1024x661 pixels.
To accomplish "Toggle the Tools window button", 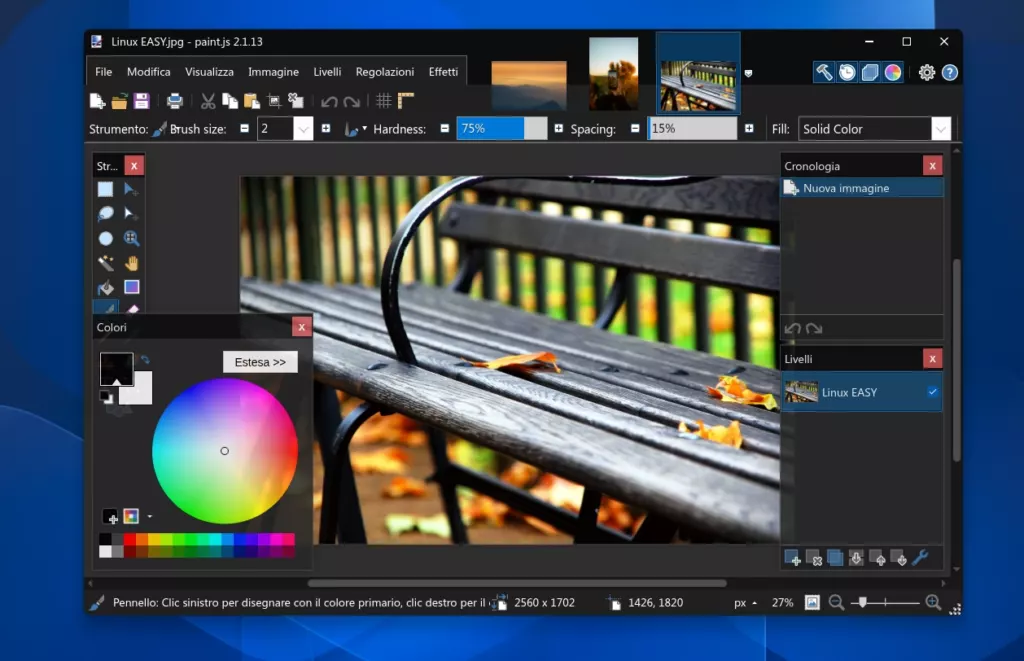I will point(824,73).
